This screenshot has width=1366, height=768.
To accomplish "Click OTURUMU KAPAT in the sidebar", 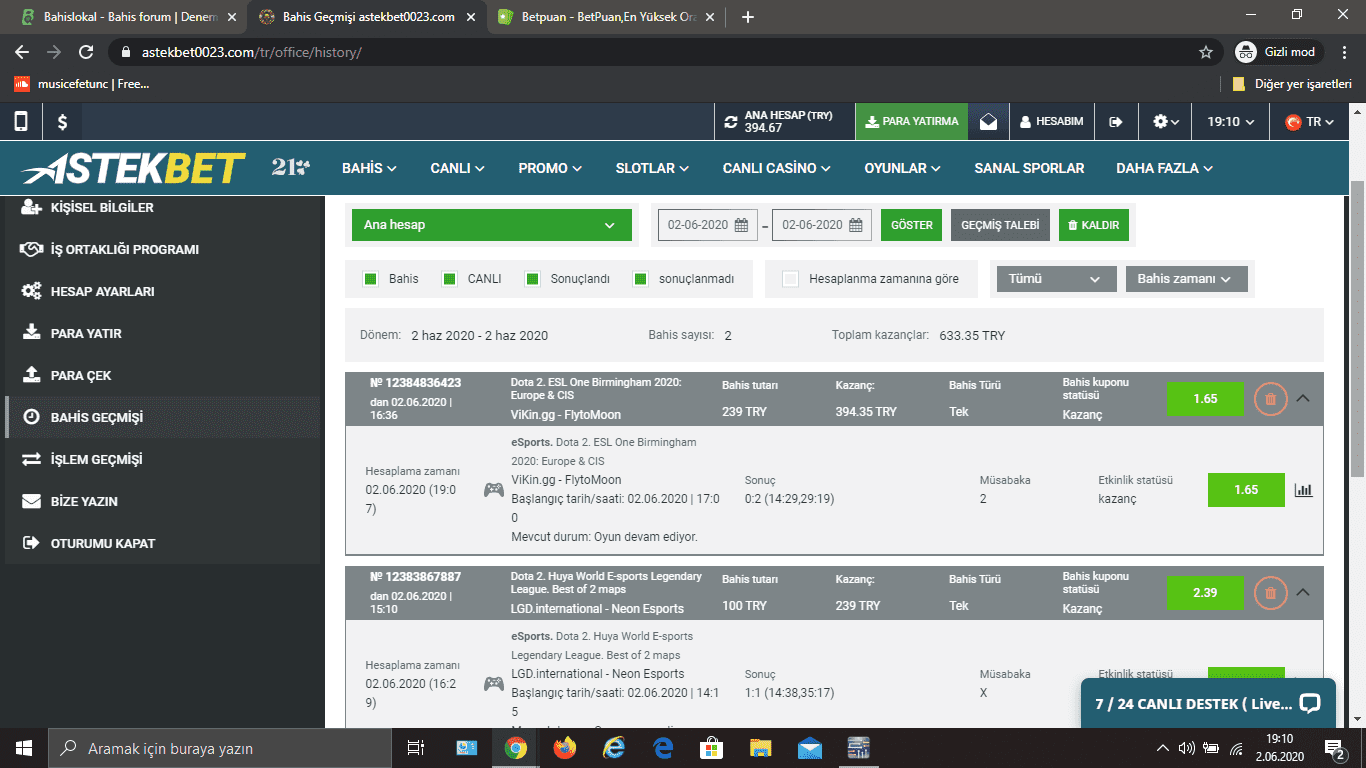I will click(103, 543).
